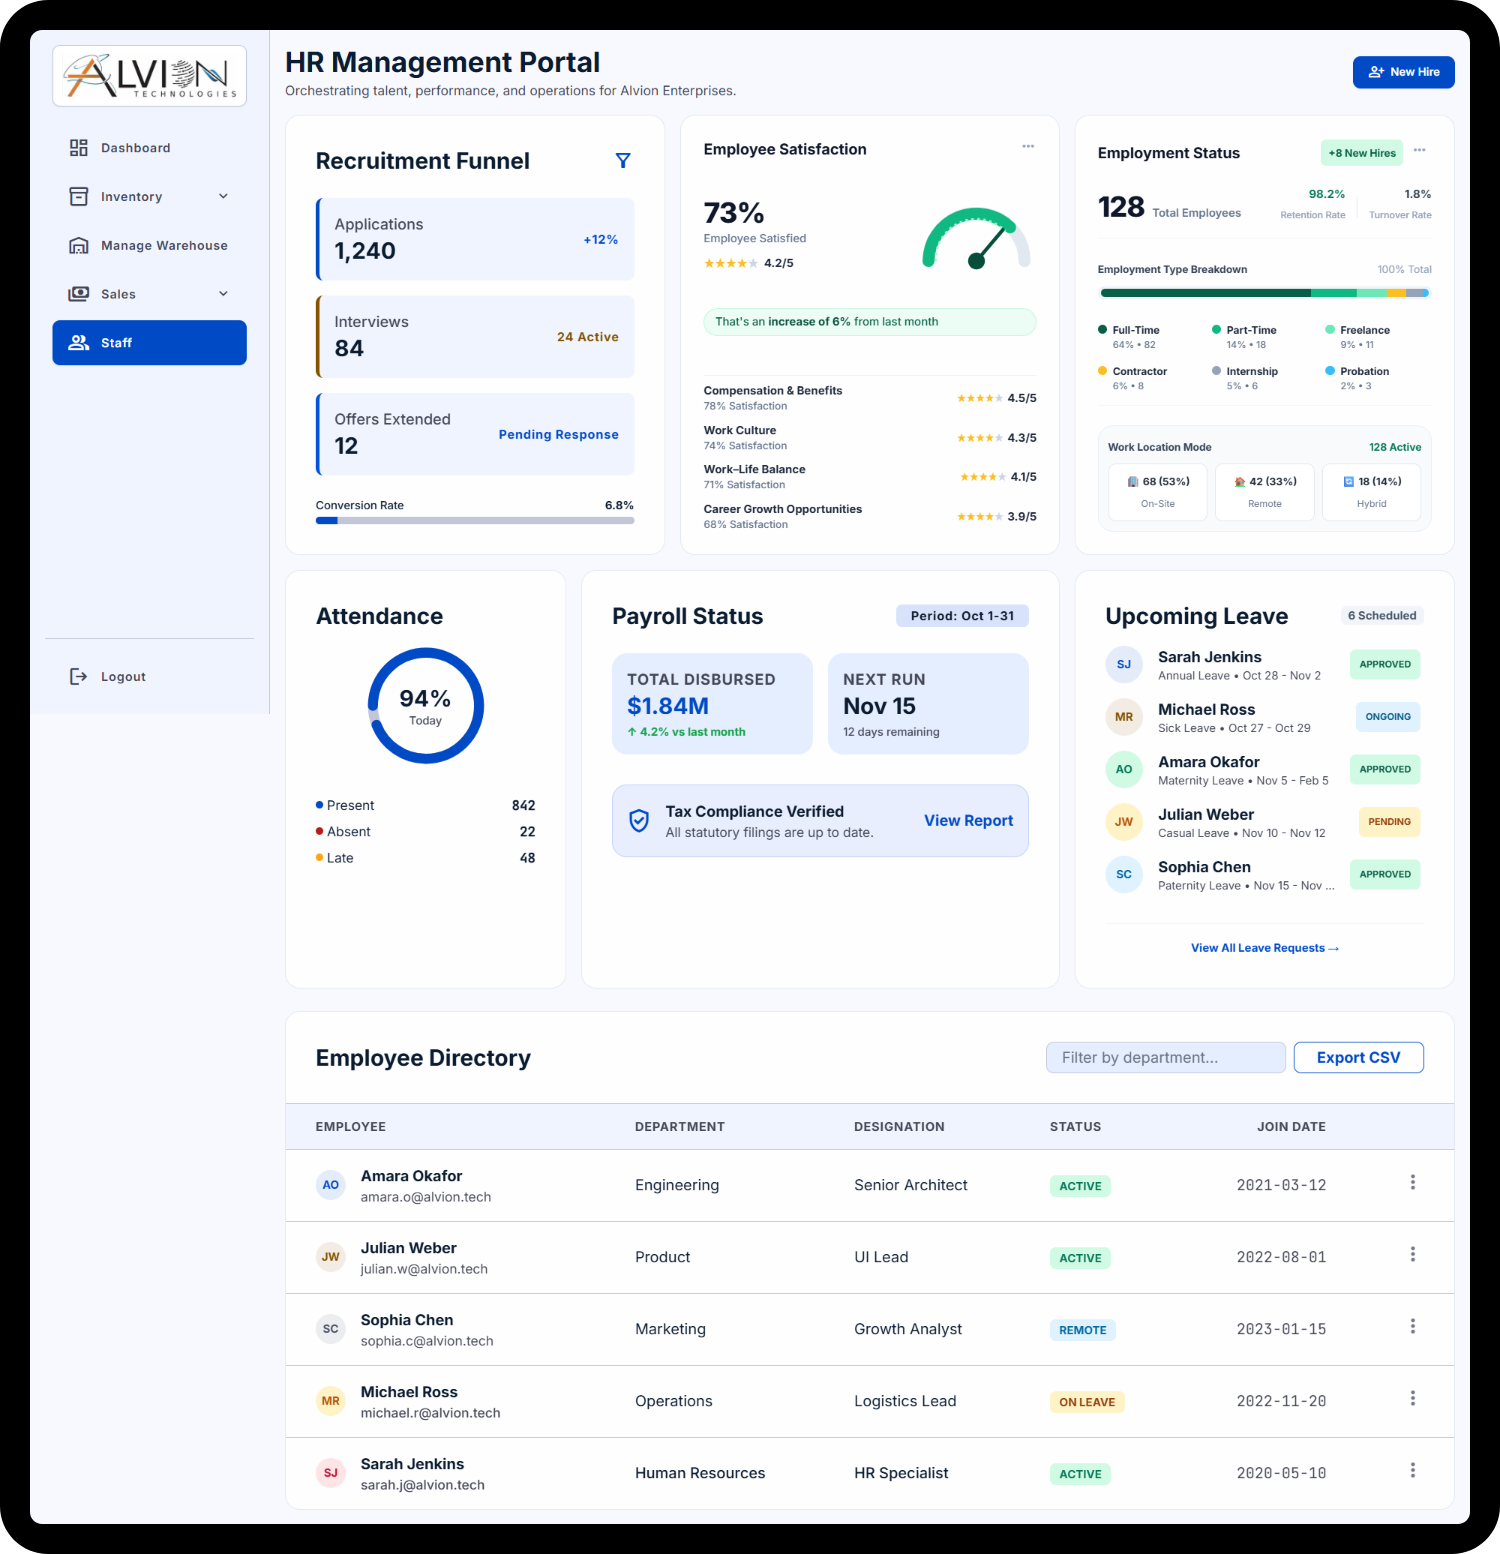The width and height of the screenshot is (1500, 1554).
Task: Click the attendance 94% Today ring
Action: tap(426, 706)
